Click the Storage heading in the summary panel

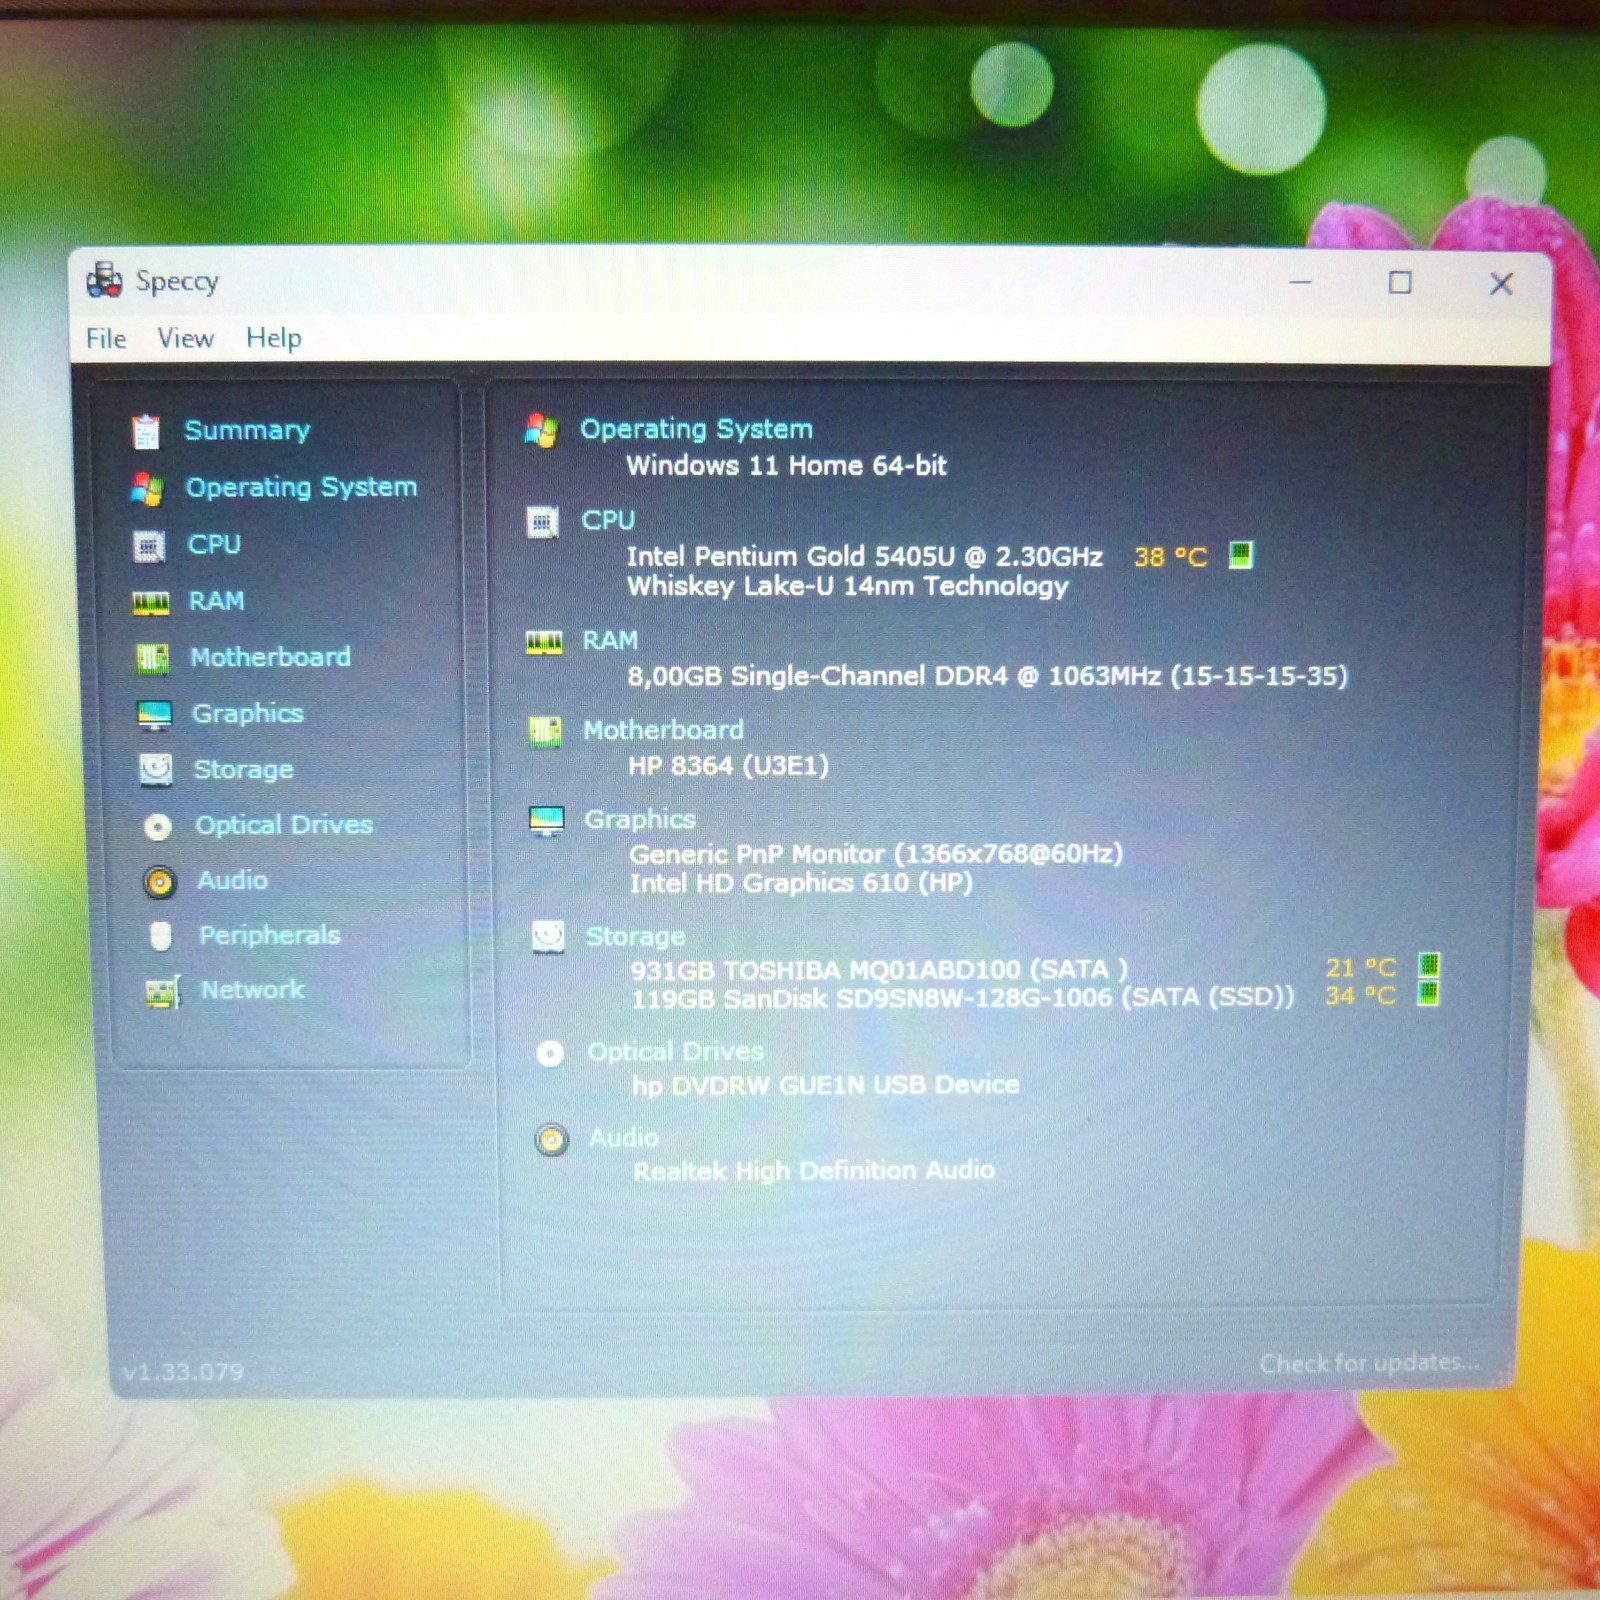[636, 937]
